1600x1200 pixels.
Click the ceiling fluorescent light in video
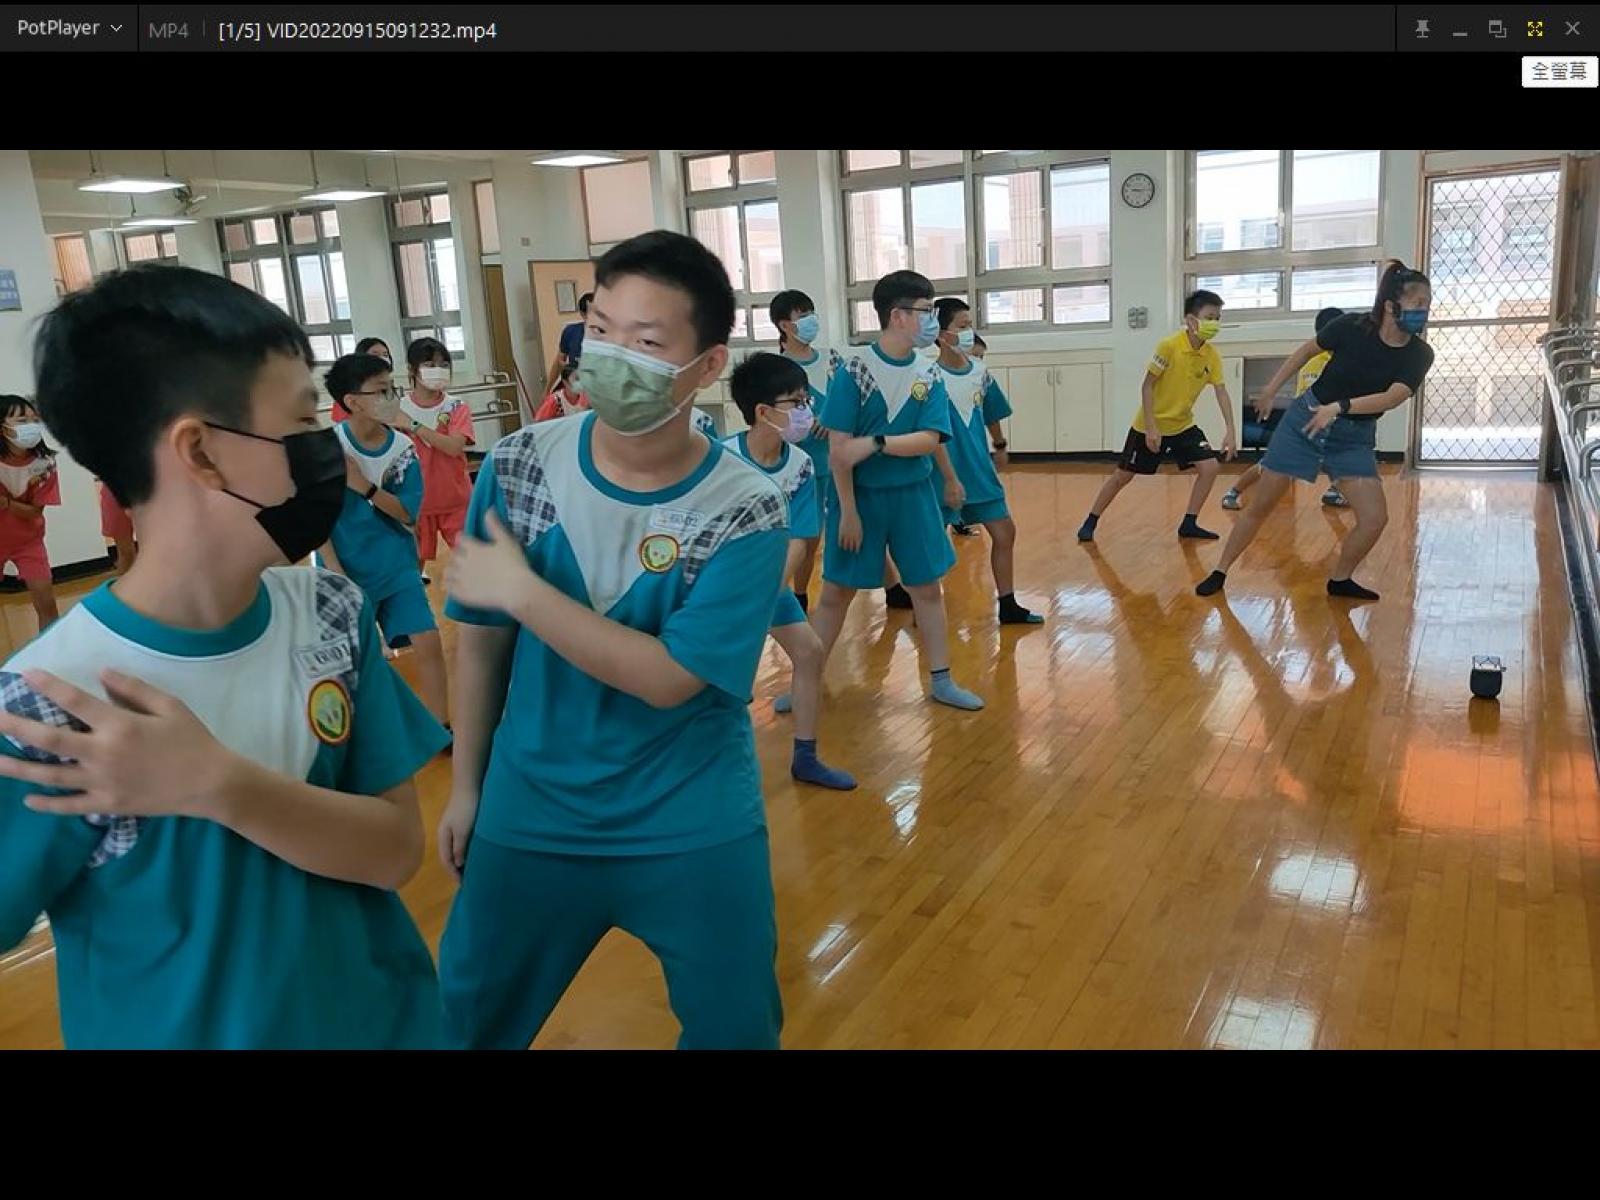(130, 185)
